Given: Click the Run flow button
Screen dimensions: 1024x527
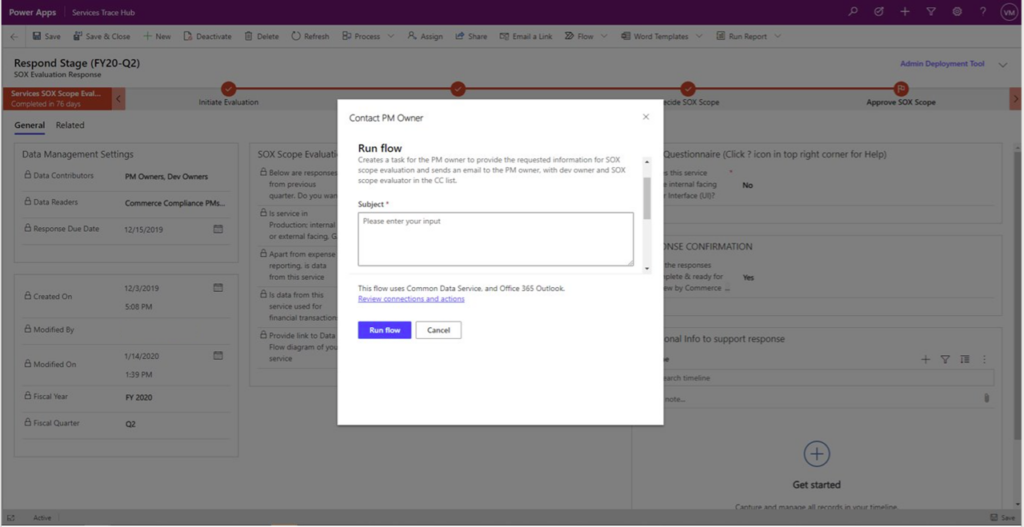Looking at the screenshot, I should click(384, 330).
